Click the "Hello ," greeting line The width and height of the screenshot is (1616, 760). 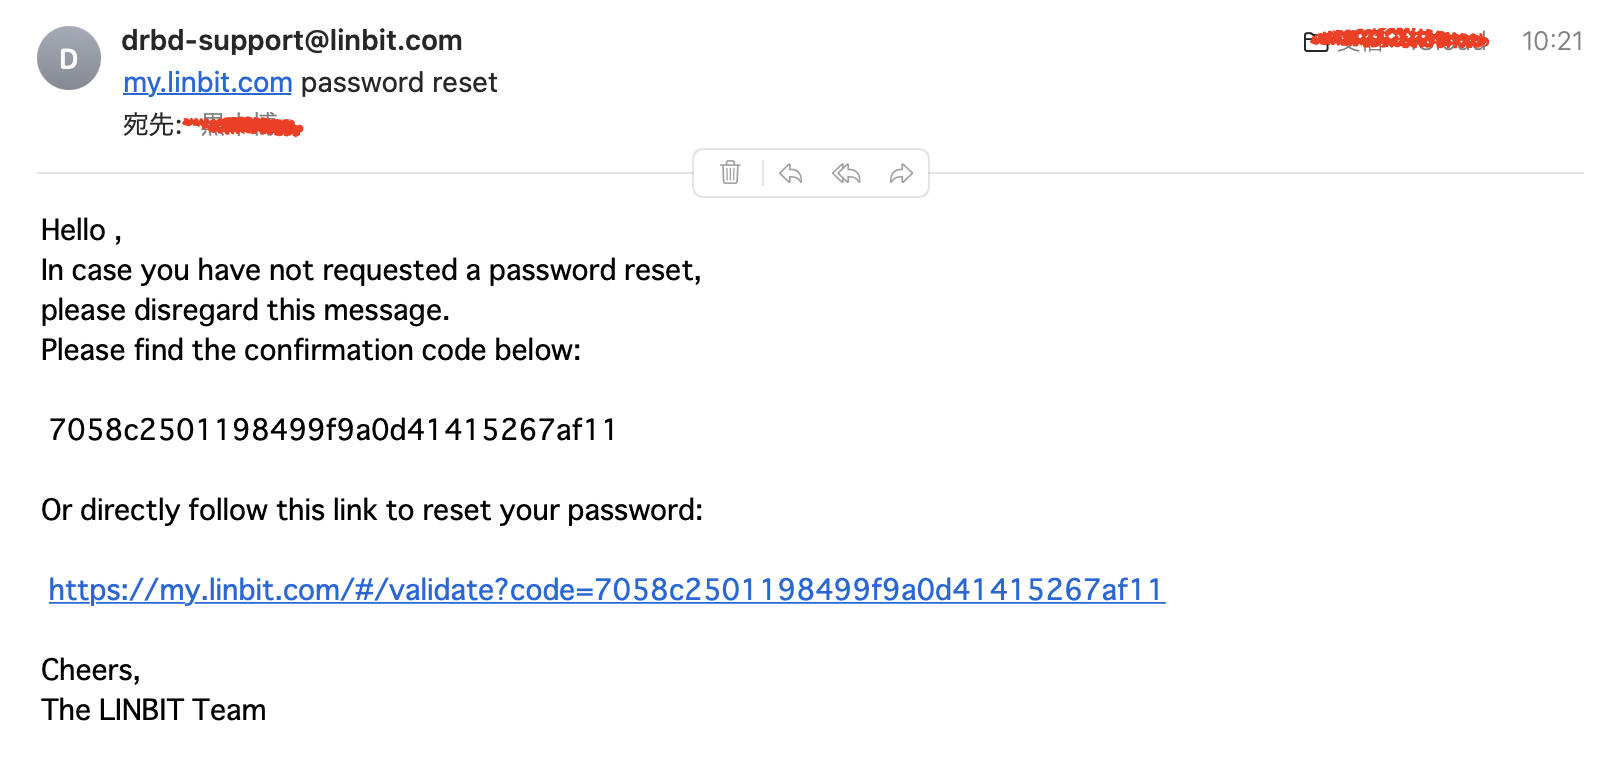(x=81, y=230)
